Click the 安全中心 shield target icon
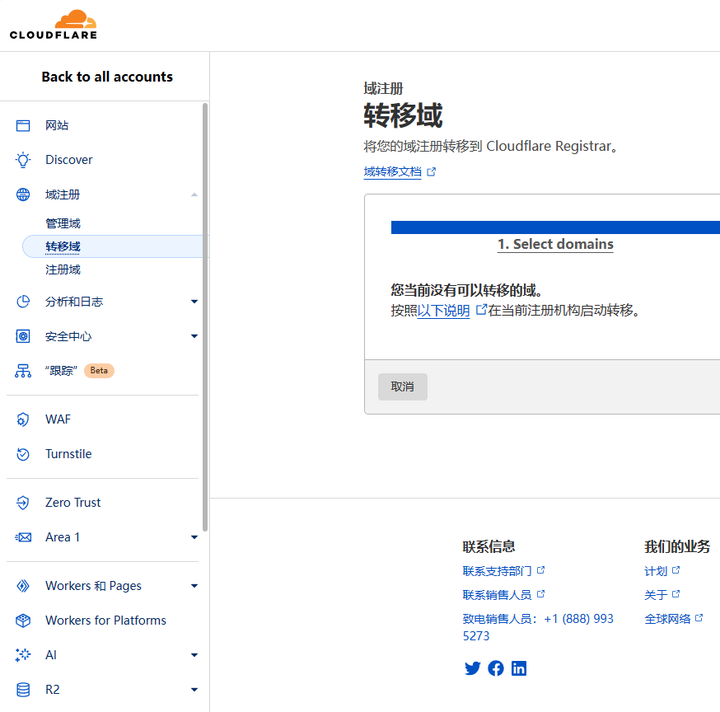720x712 pixels. click(x=23, y=336)
